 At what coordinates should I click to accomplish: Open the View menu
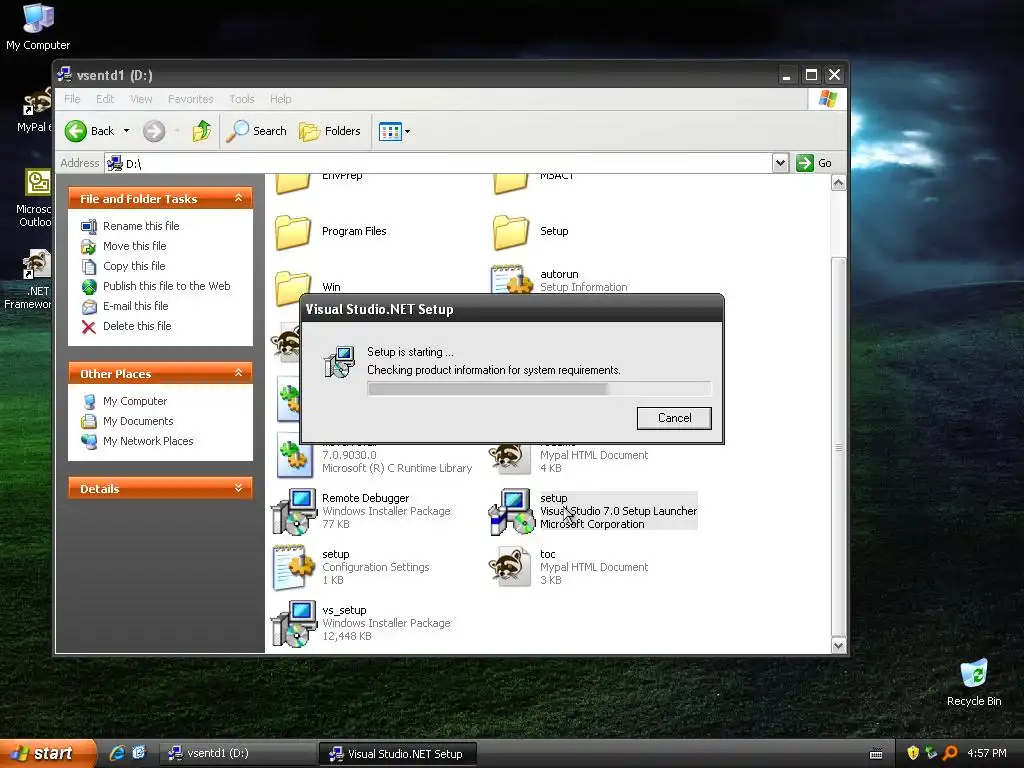141,99
